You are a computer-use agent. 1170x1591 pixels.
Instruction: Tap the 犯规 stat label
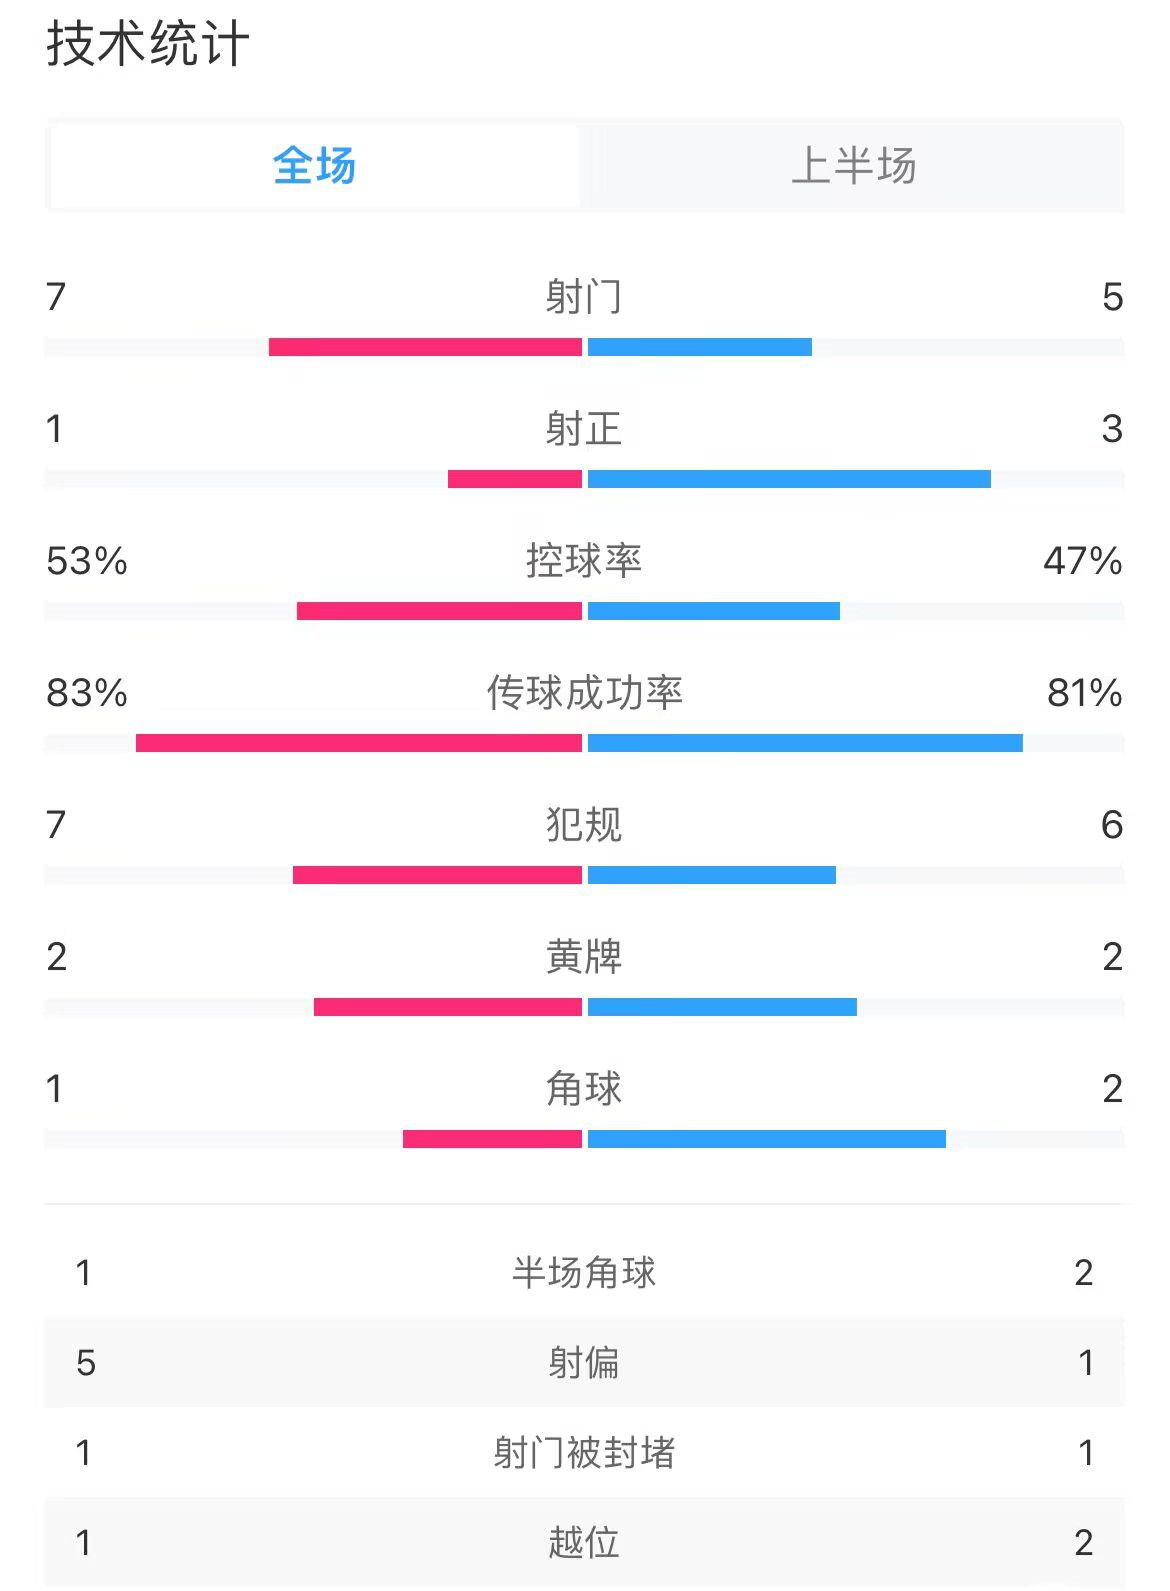point(584,825)
